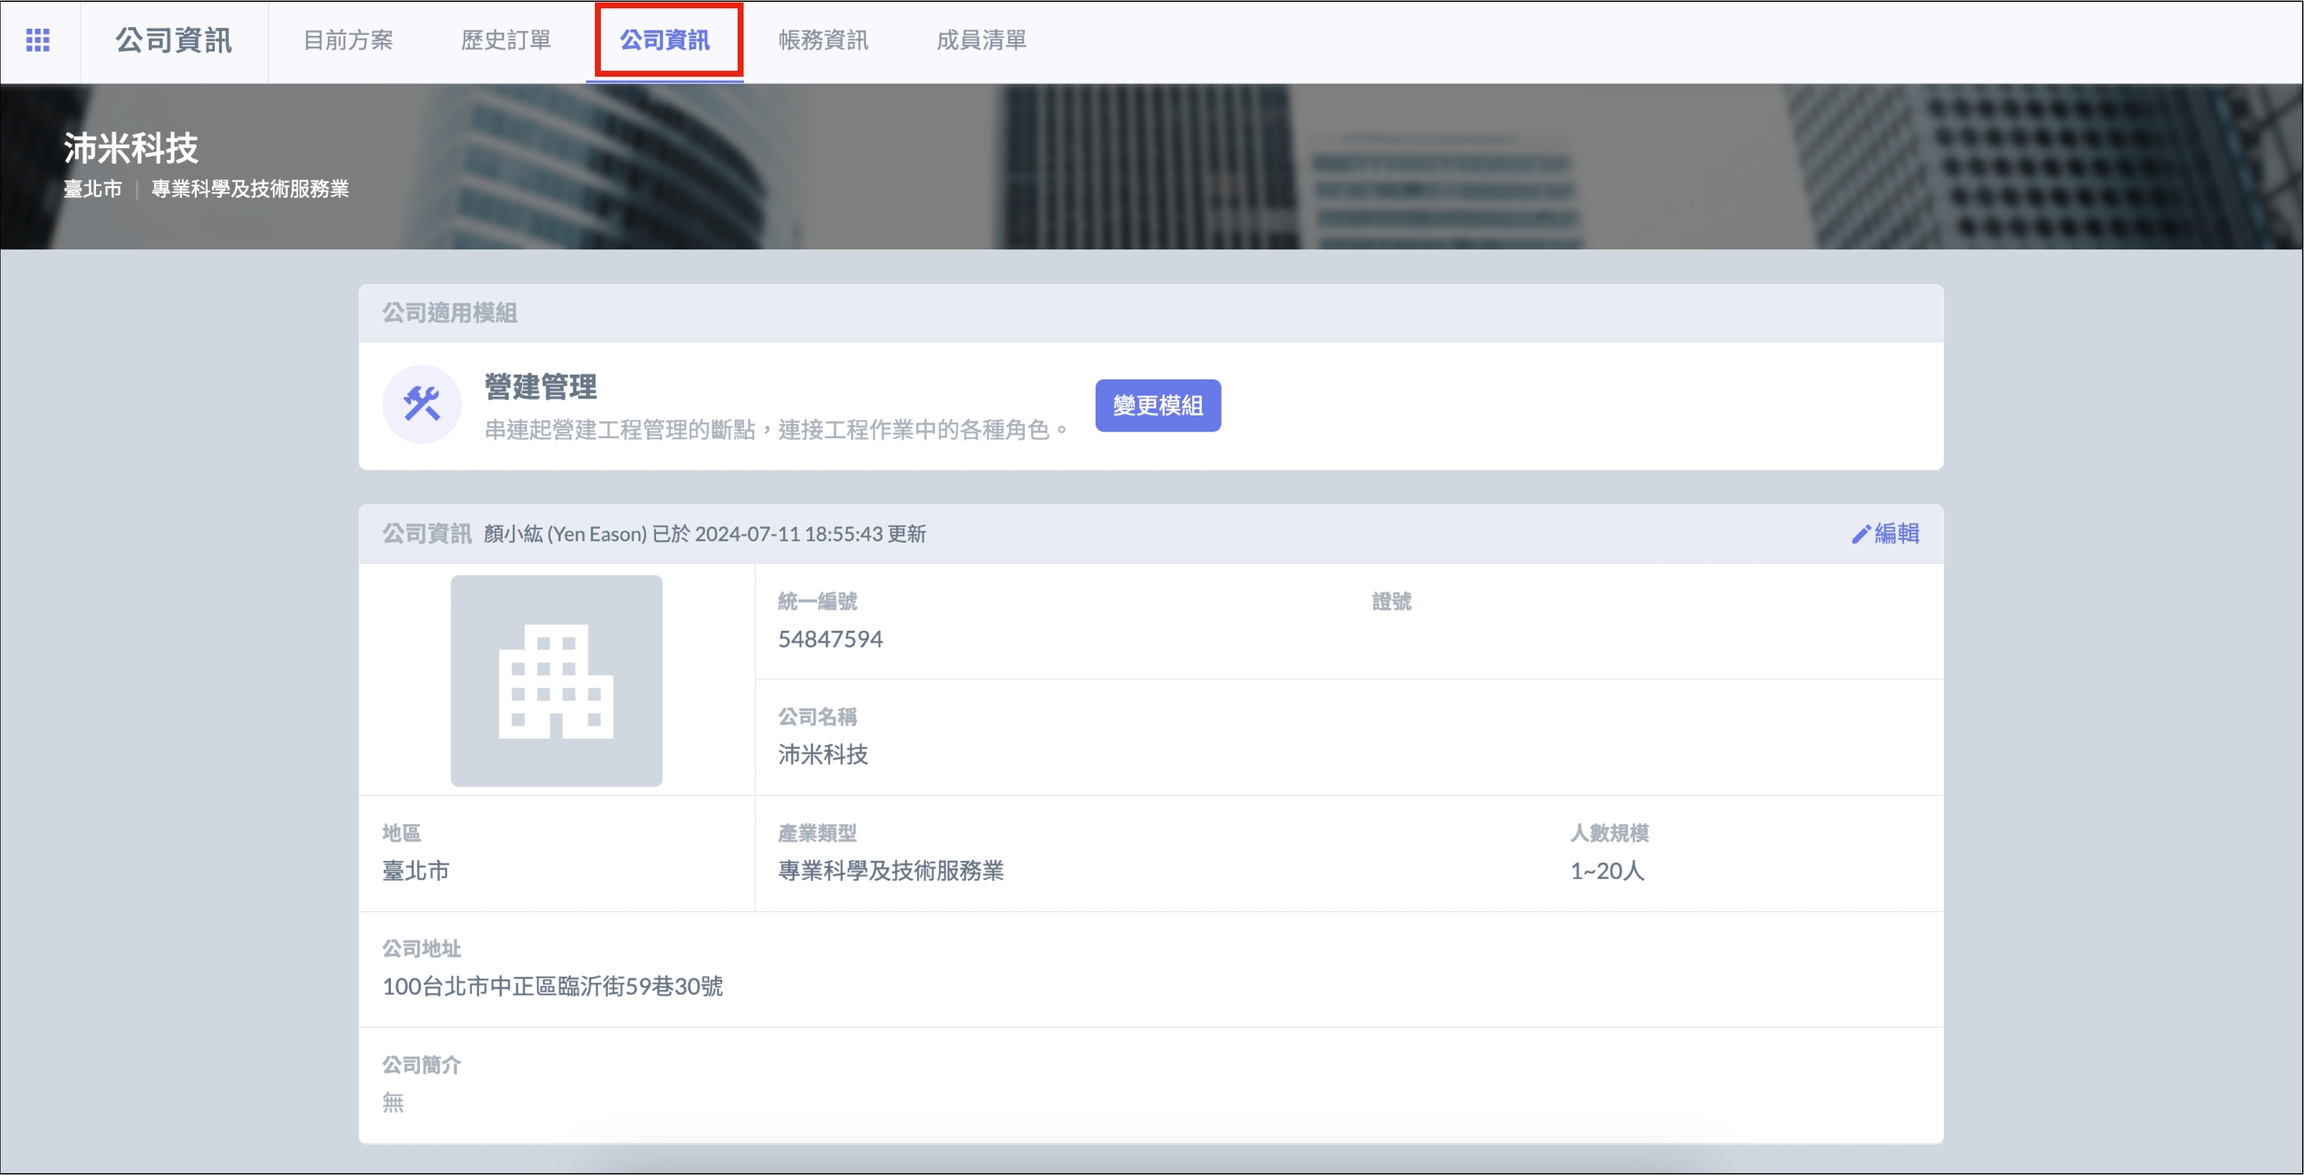
Task: Open the 成員清單 tab
Action: tap(981, 40)
